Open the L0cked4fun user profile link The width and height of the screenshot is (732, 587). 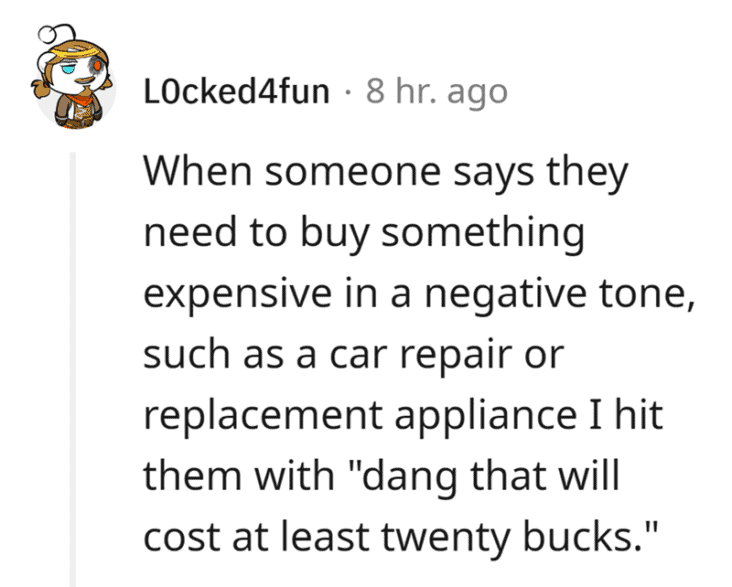[x=237, y=93]
